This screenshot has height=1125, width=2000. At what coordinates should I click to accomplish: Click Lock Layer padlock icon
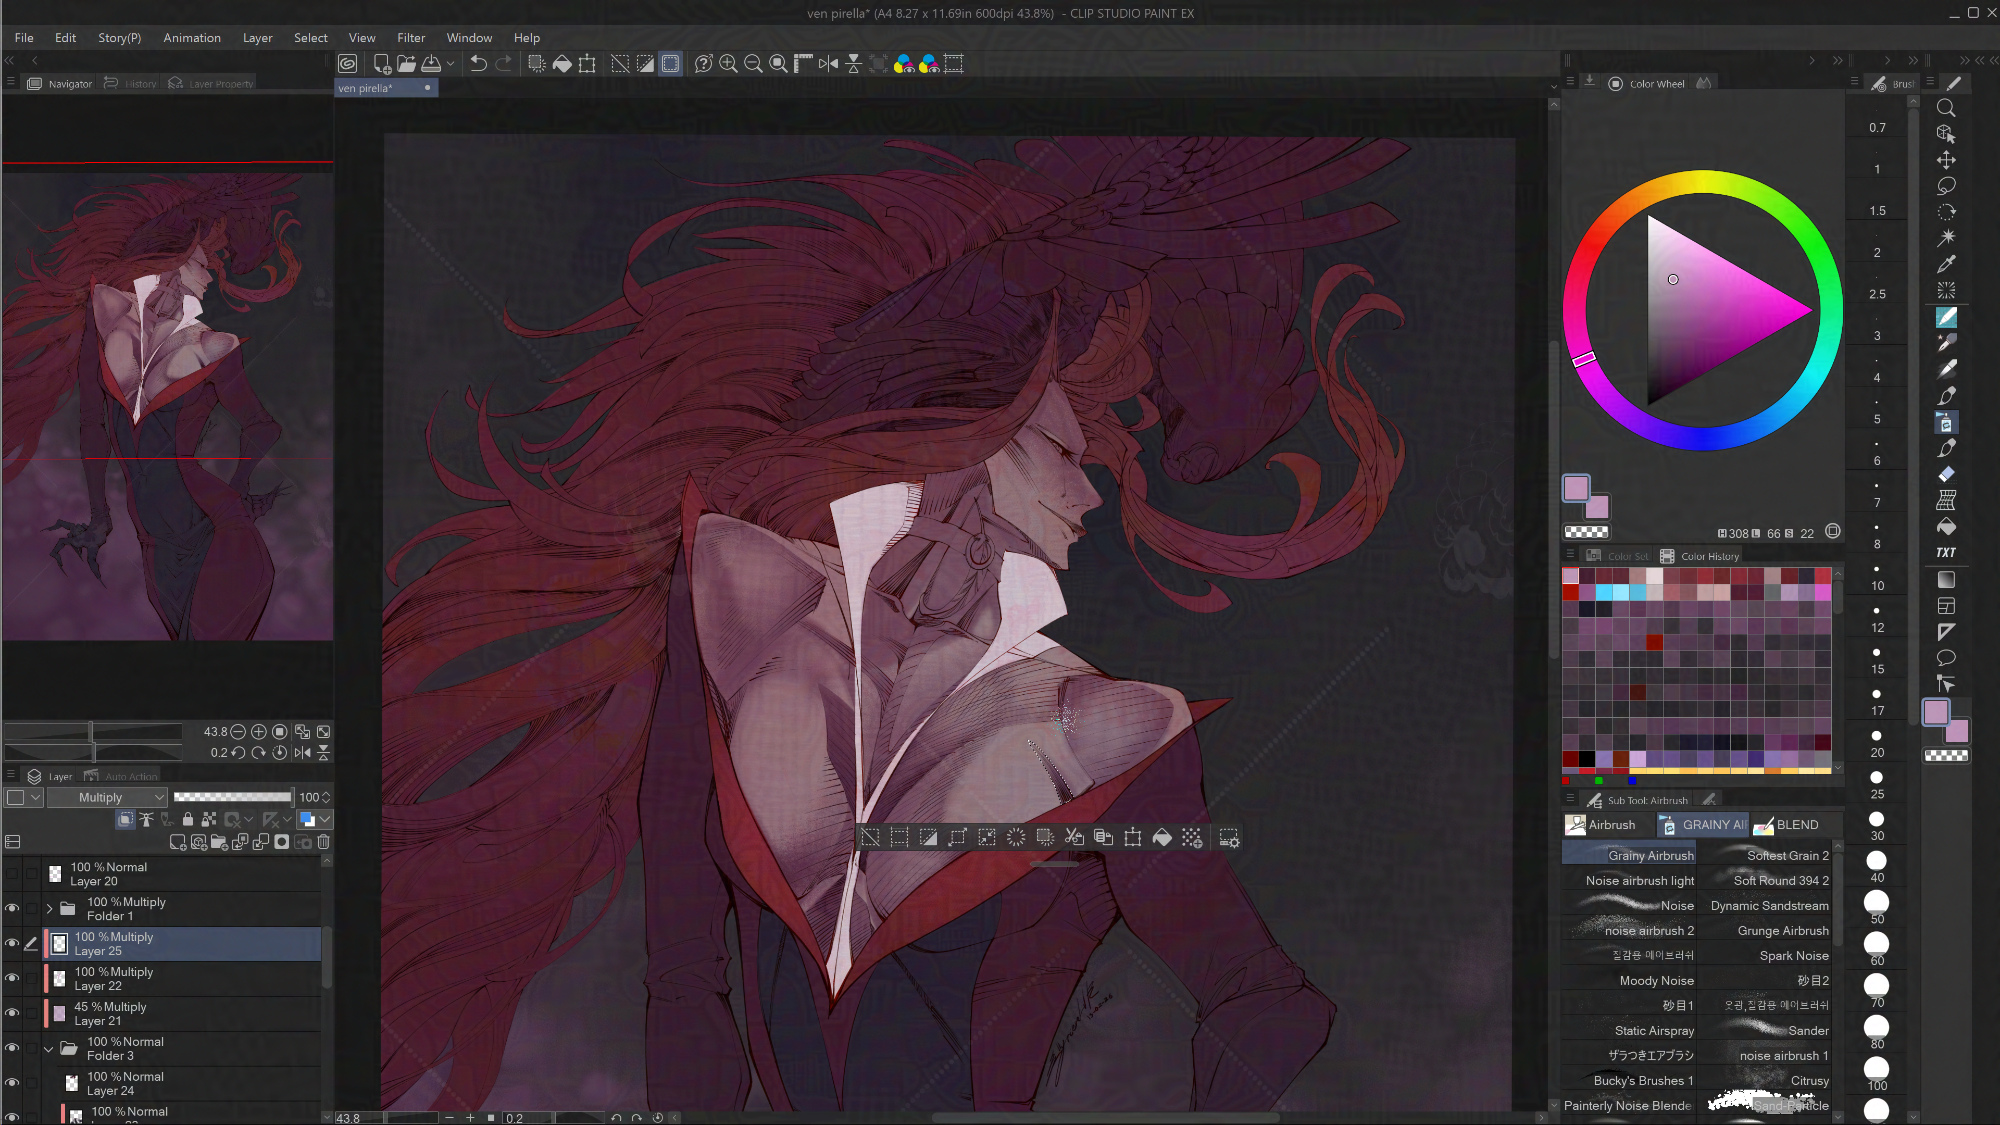188,820
